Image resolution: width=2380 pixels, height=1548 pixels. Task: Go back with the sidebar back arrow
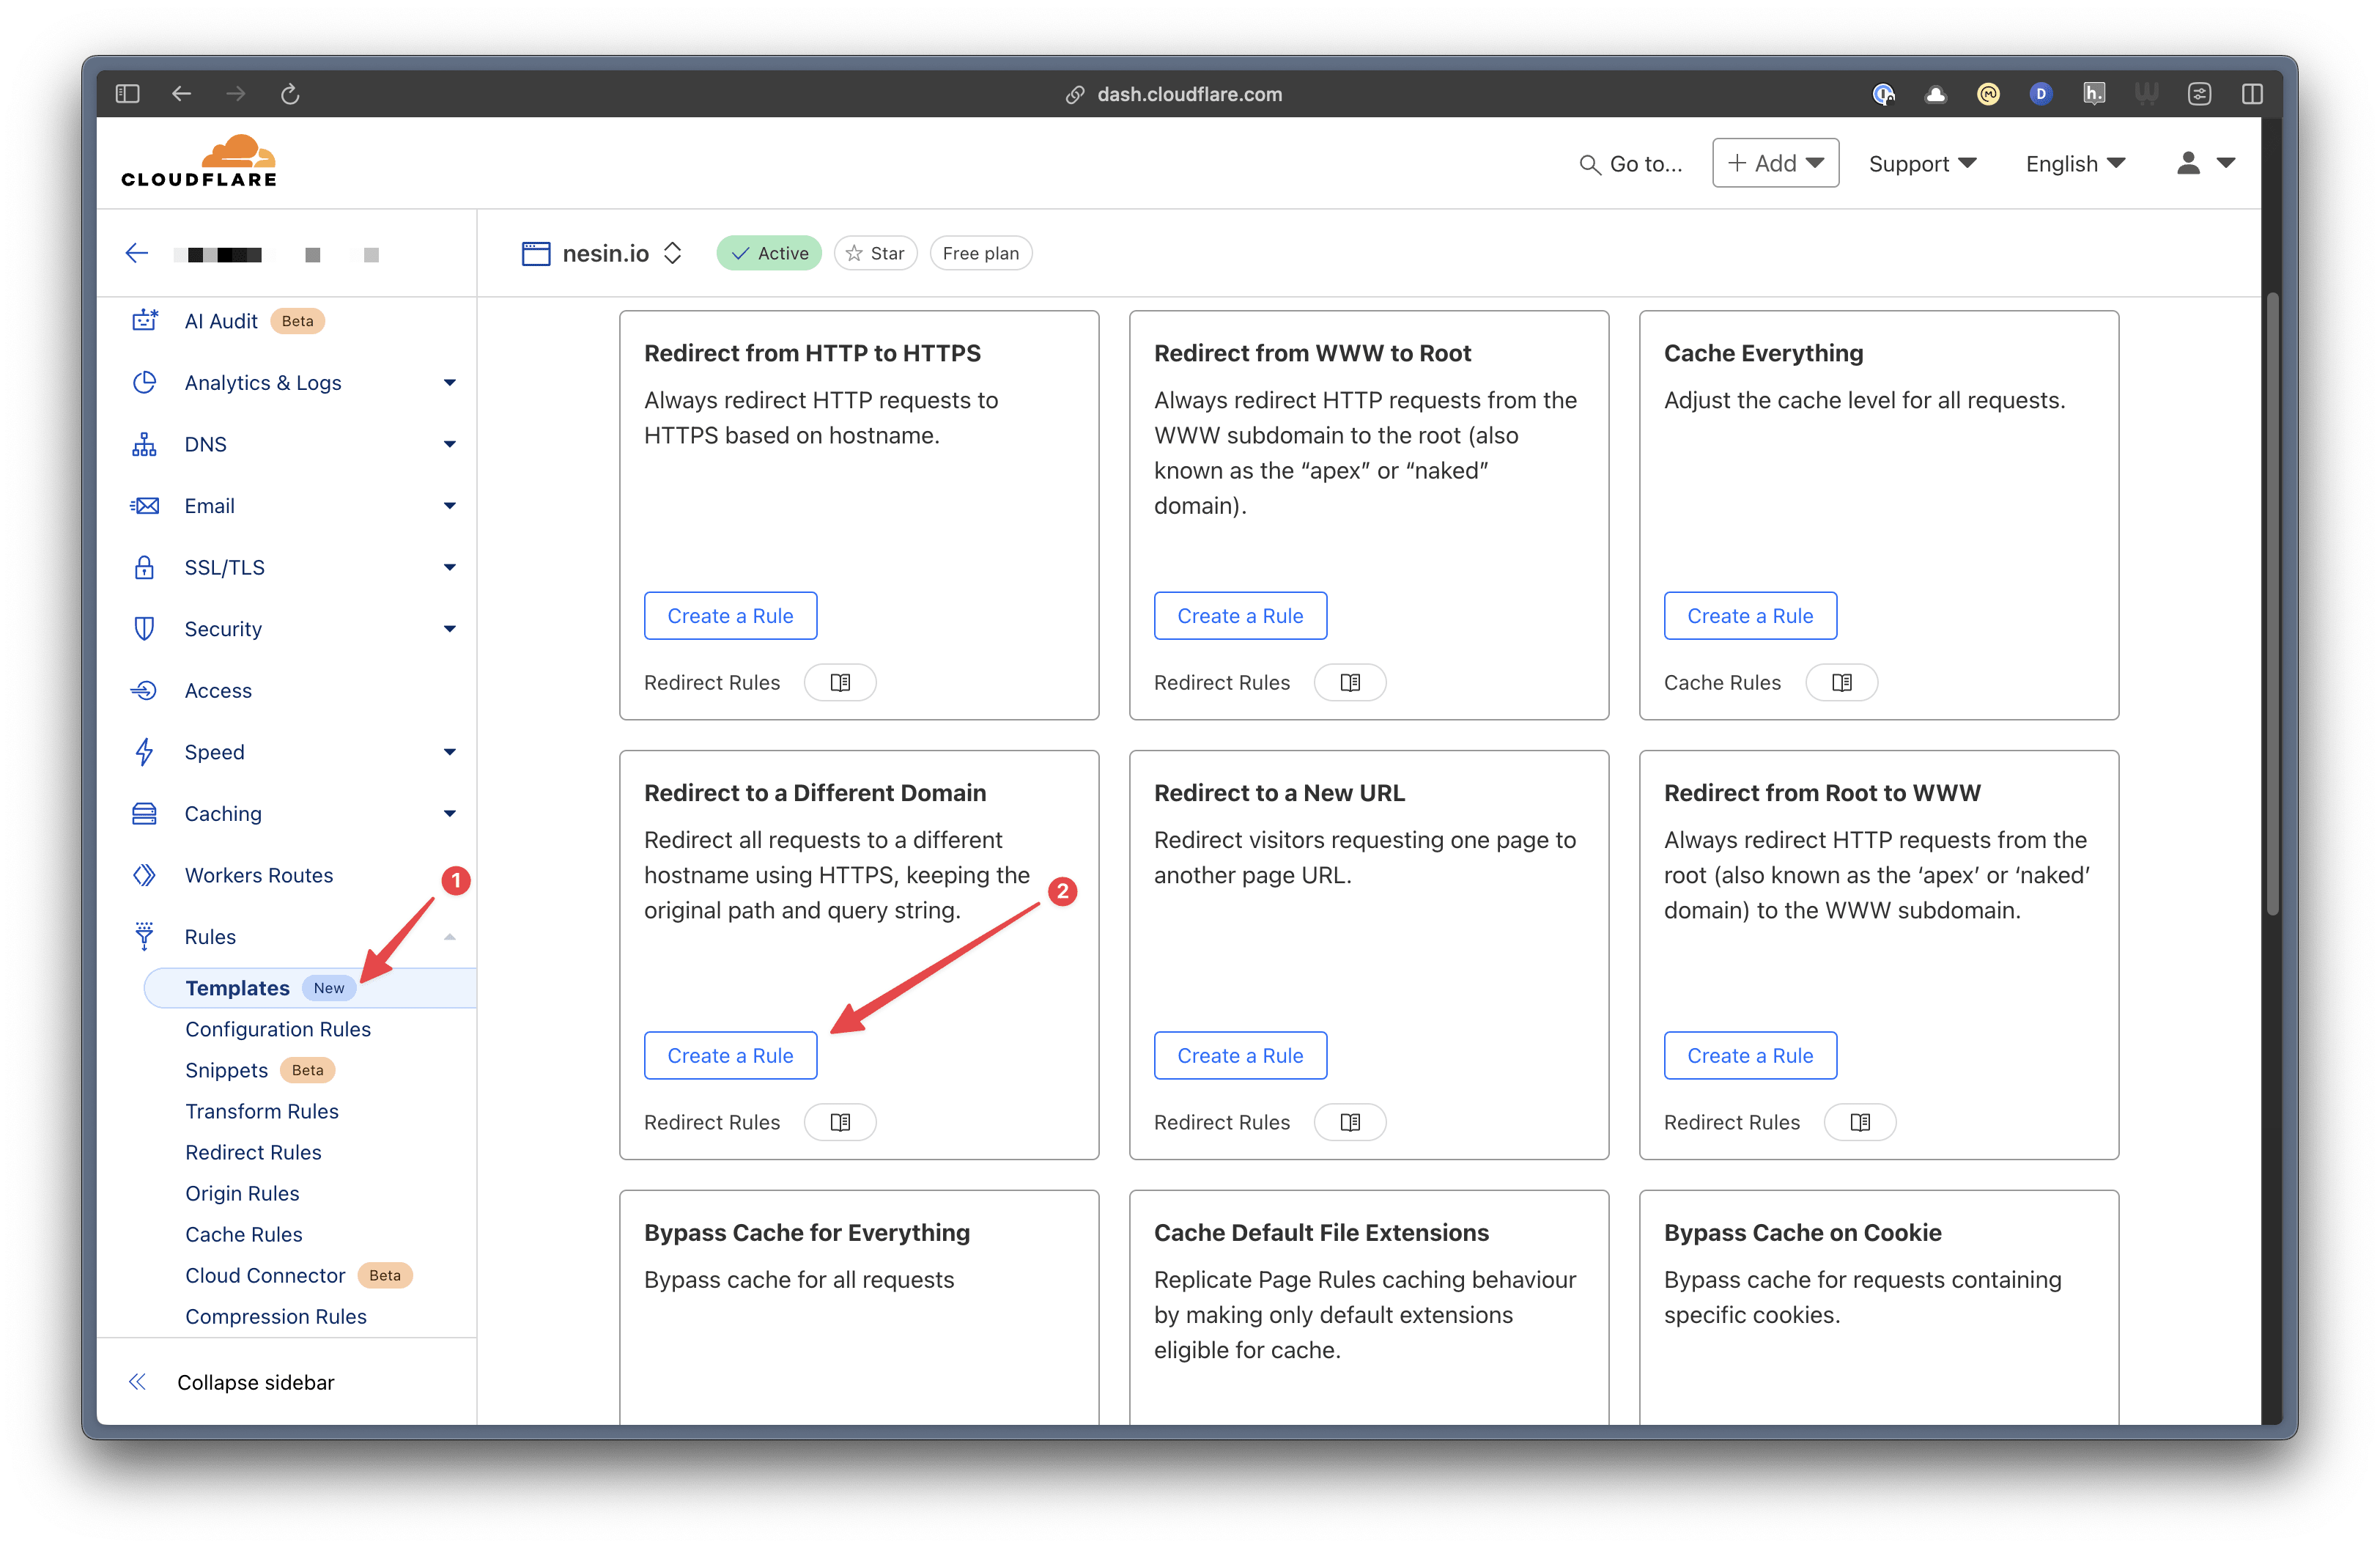[x=137, y=253]
